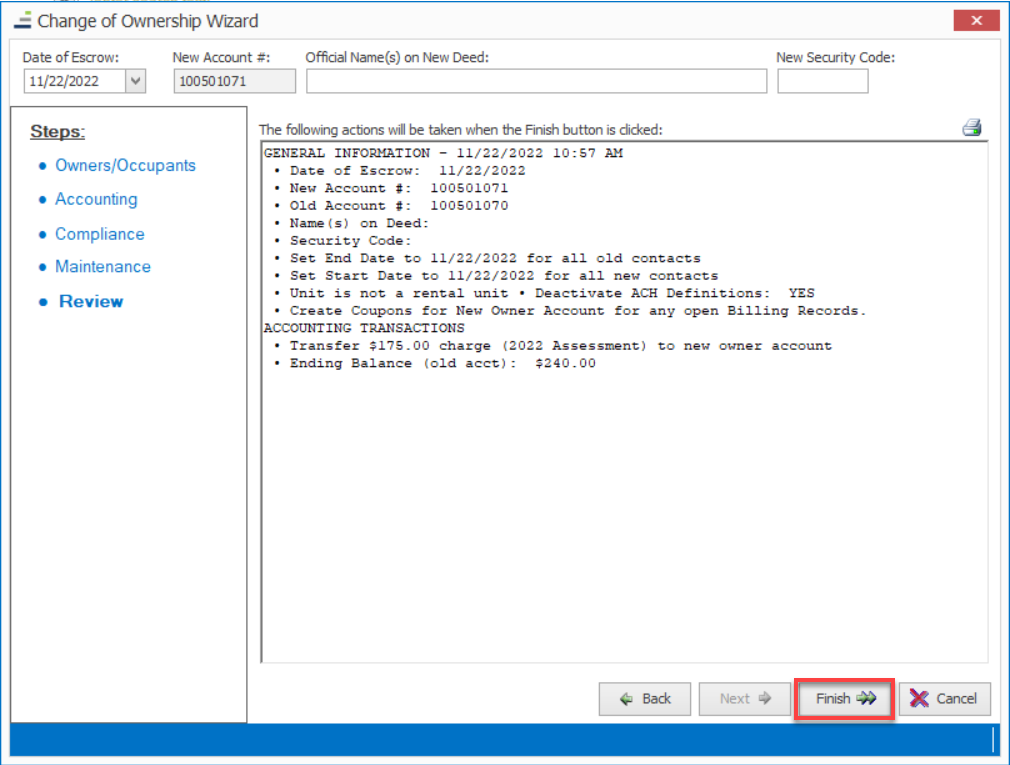Focus the Official Name(s) on New Deed field
The width and height of the screenshot is (1010, 765).
(536, 82)
